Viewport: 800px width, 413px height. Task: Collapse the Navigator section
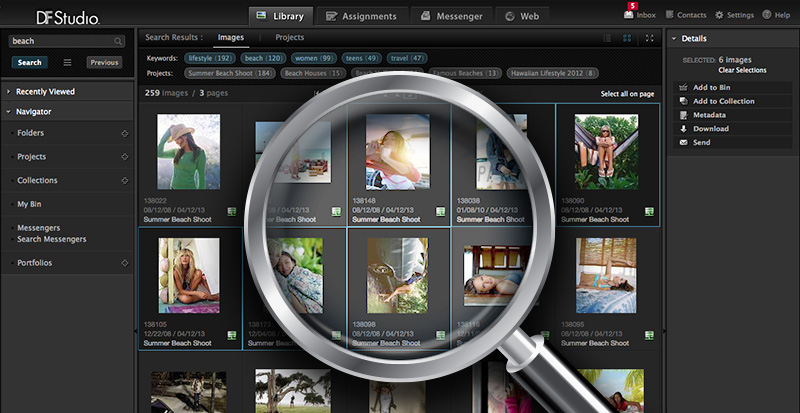point(9,111)
